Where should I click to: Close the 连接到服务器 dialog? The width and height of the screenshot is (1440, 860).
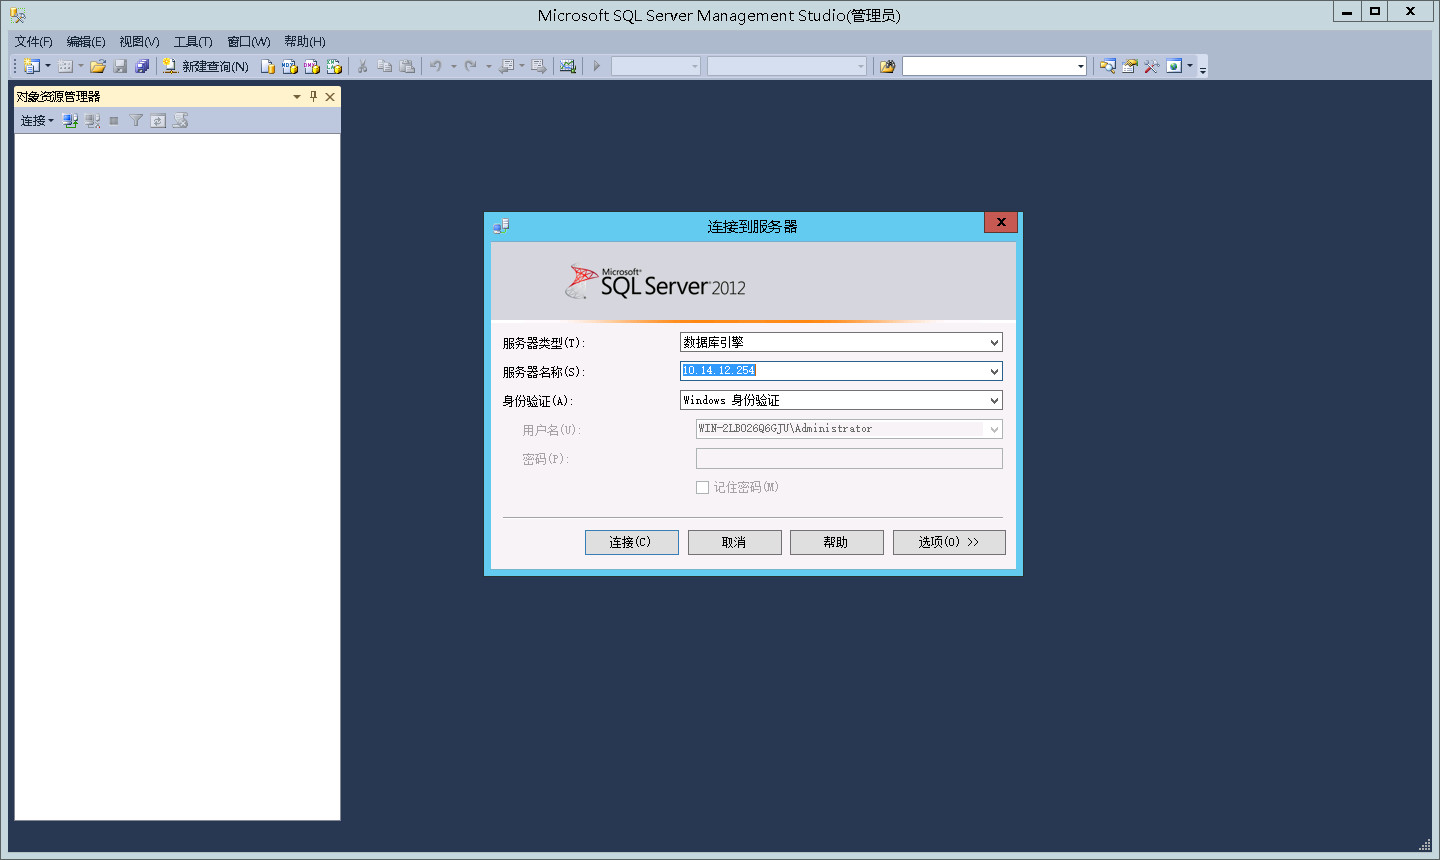[1001, 222]
